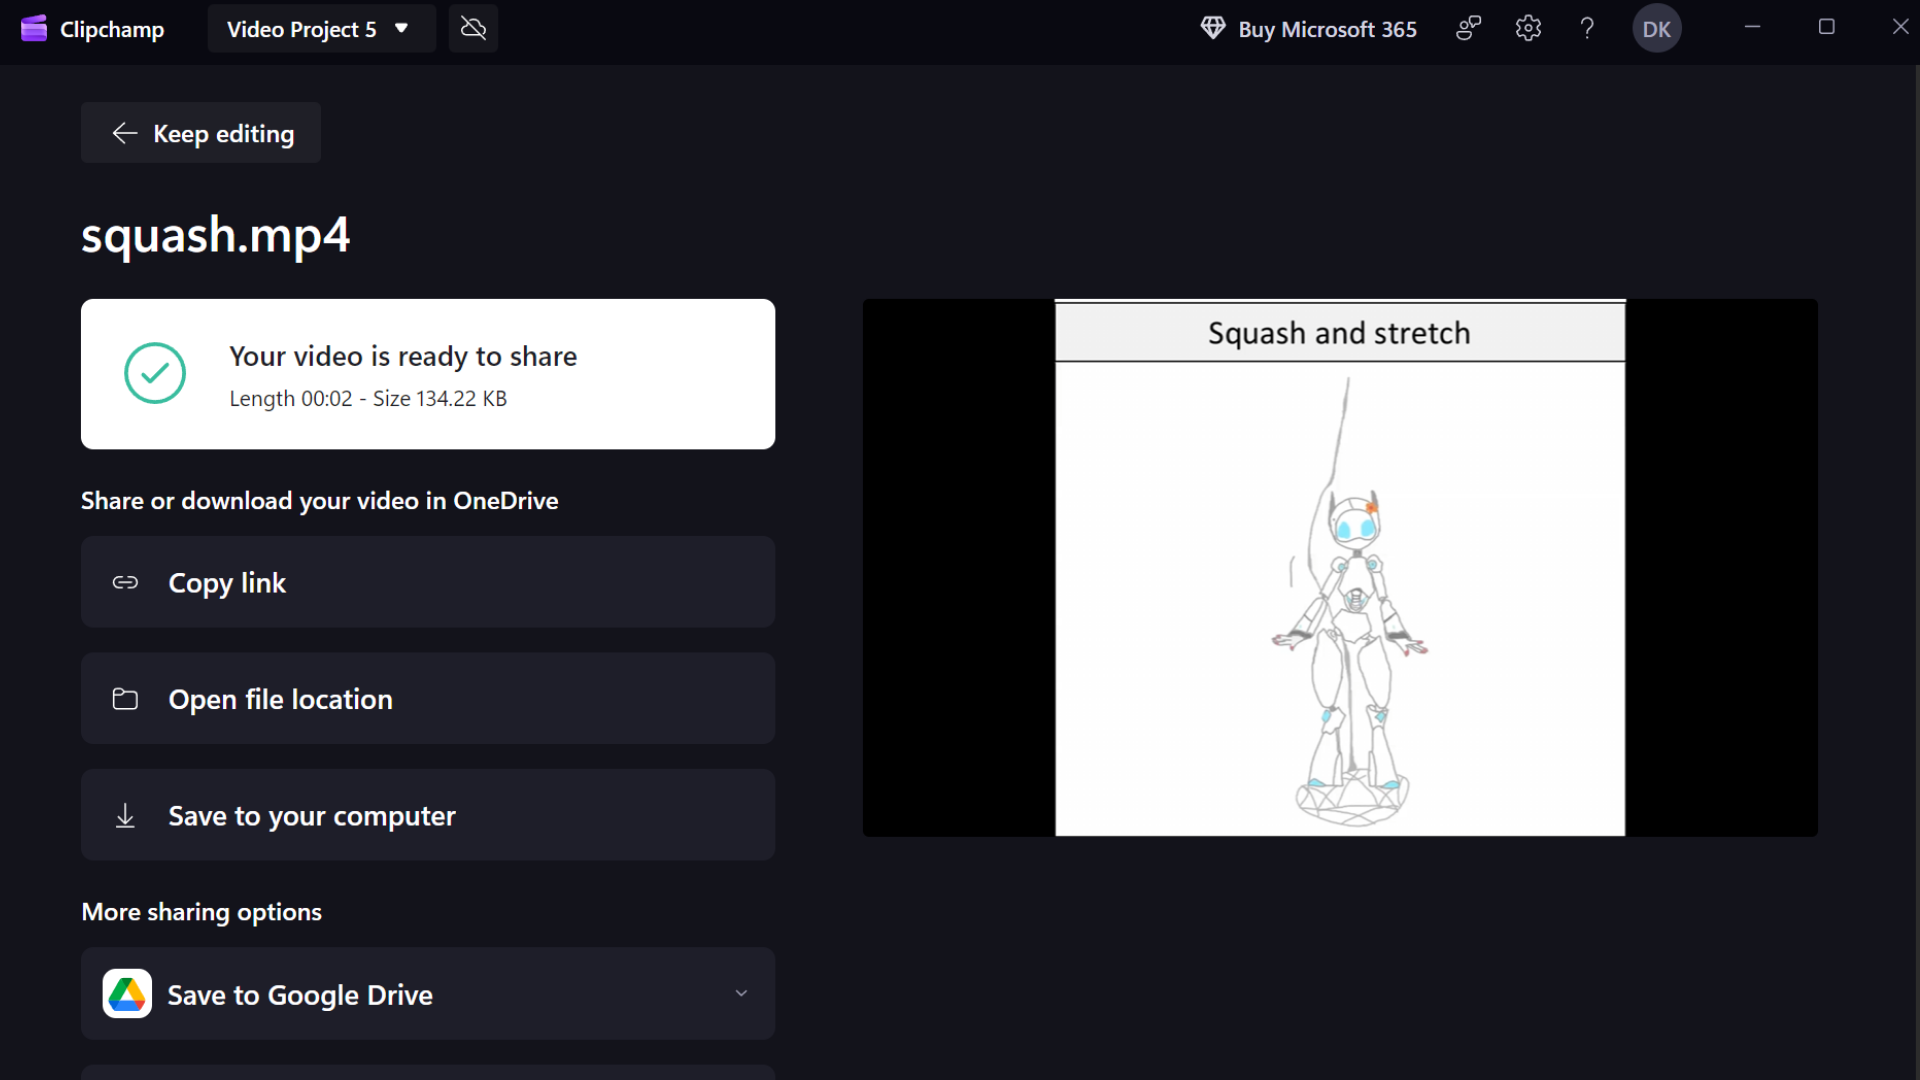Open the DK account avatar

pos(1656,29)
